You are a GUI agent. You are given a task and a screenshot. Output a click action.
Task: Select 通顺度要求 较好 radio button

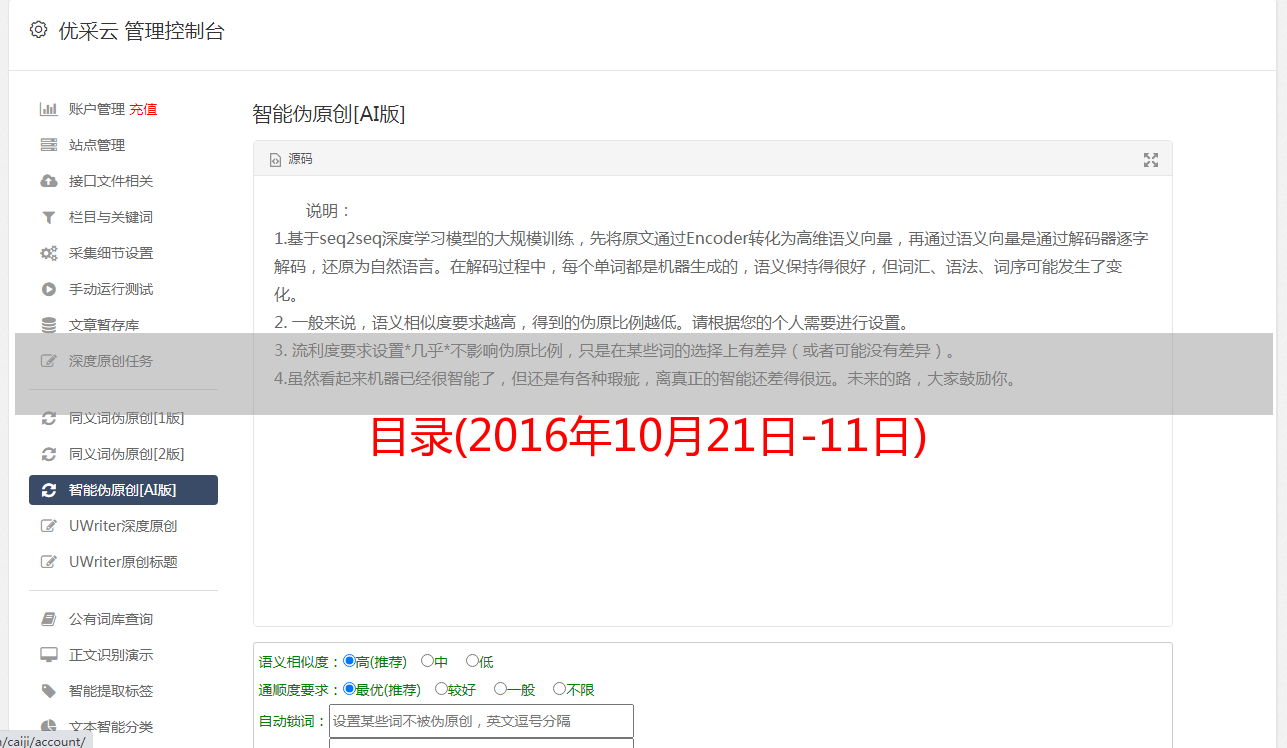441,689
